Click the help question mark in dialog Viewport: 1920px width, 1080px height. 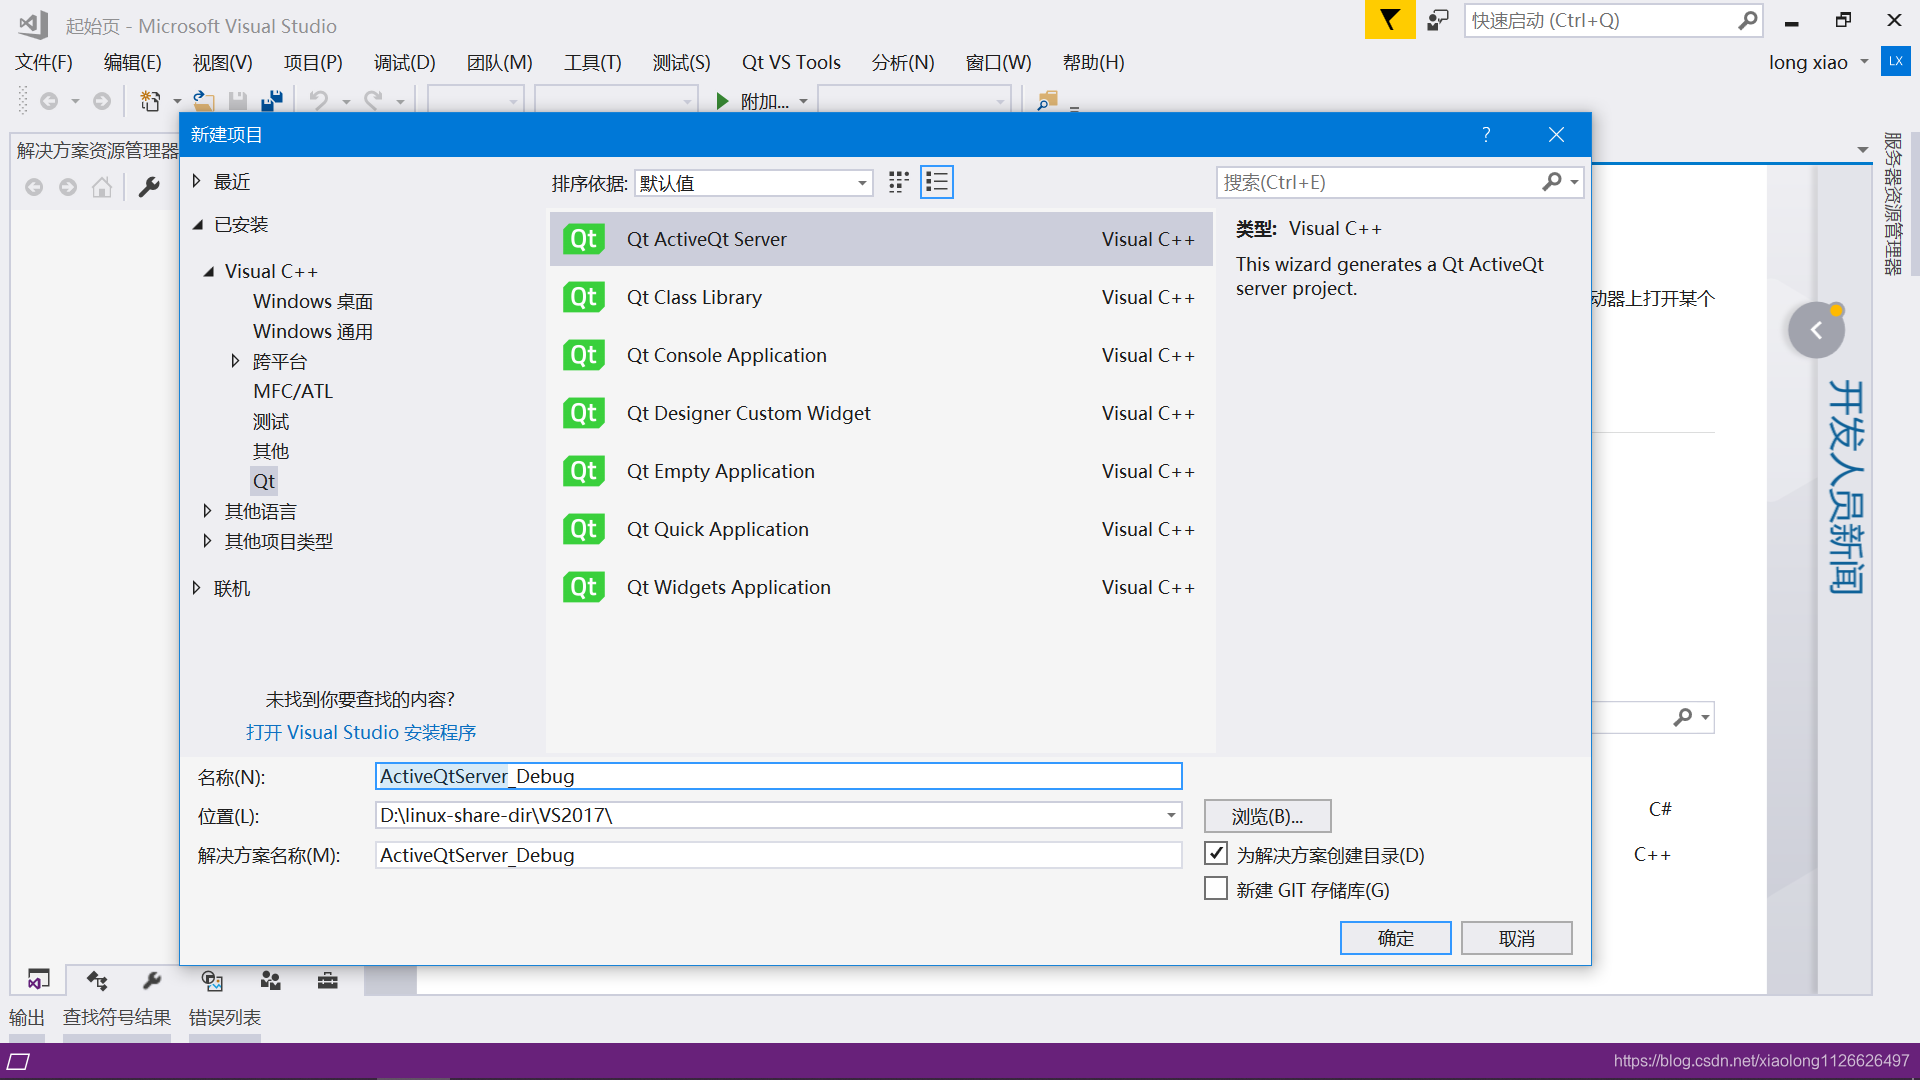point(1486,134)
